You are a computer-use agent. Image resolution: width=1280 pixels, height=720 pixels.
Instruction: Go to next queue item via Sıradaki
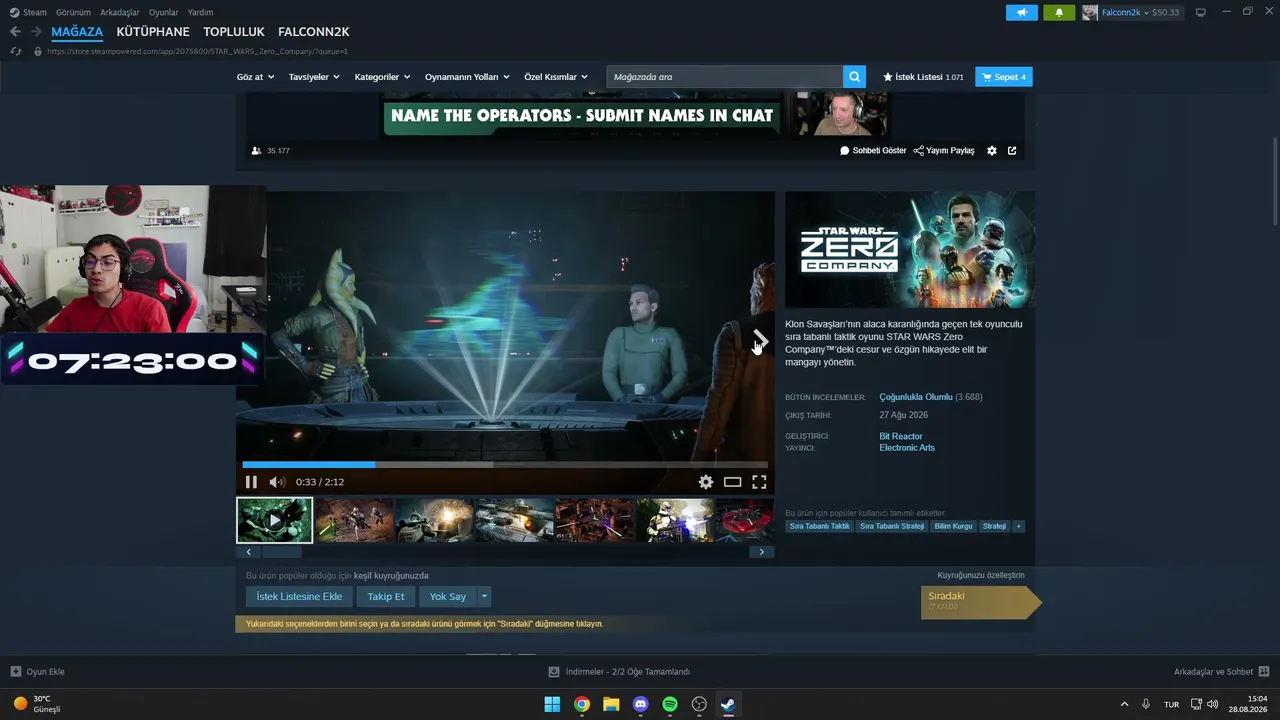click(x=980, y=602)
